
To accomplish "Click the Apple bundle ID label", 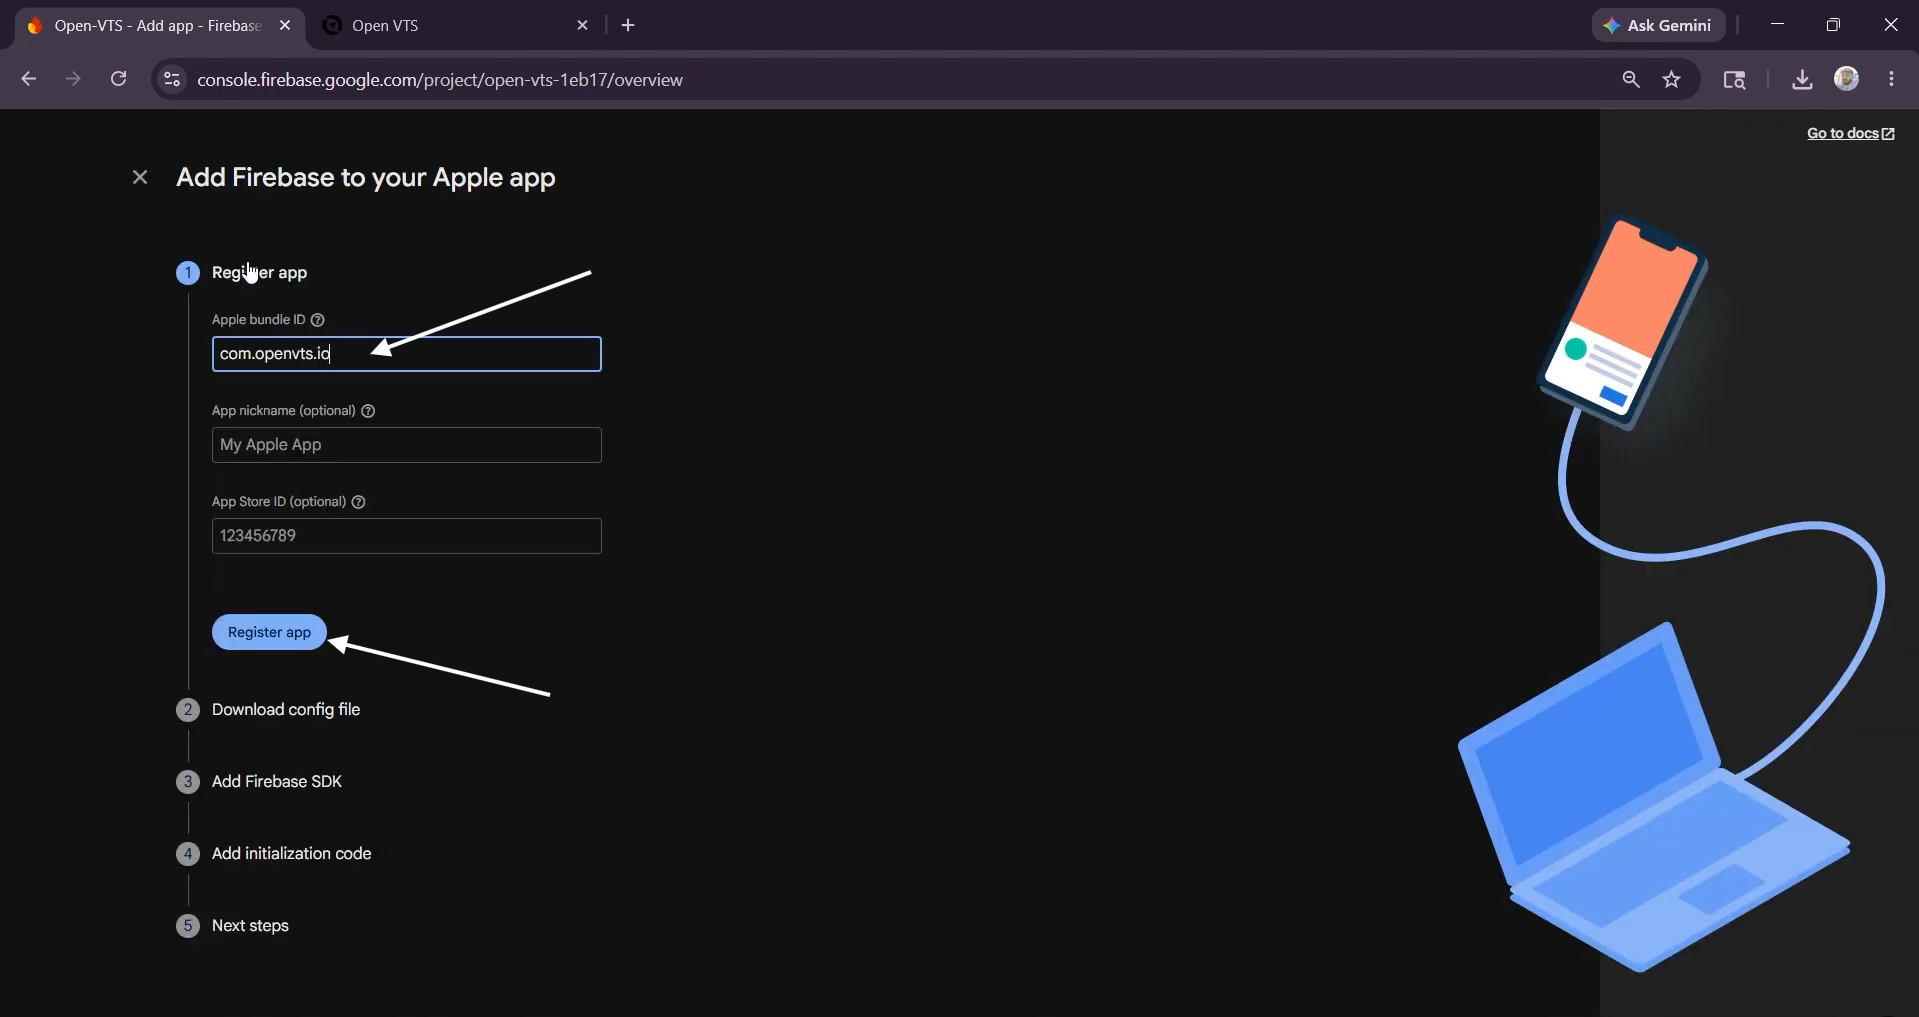I will (x=258, y=320).
